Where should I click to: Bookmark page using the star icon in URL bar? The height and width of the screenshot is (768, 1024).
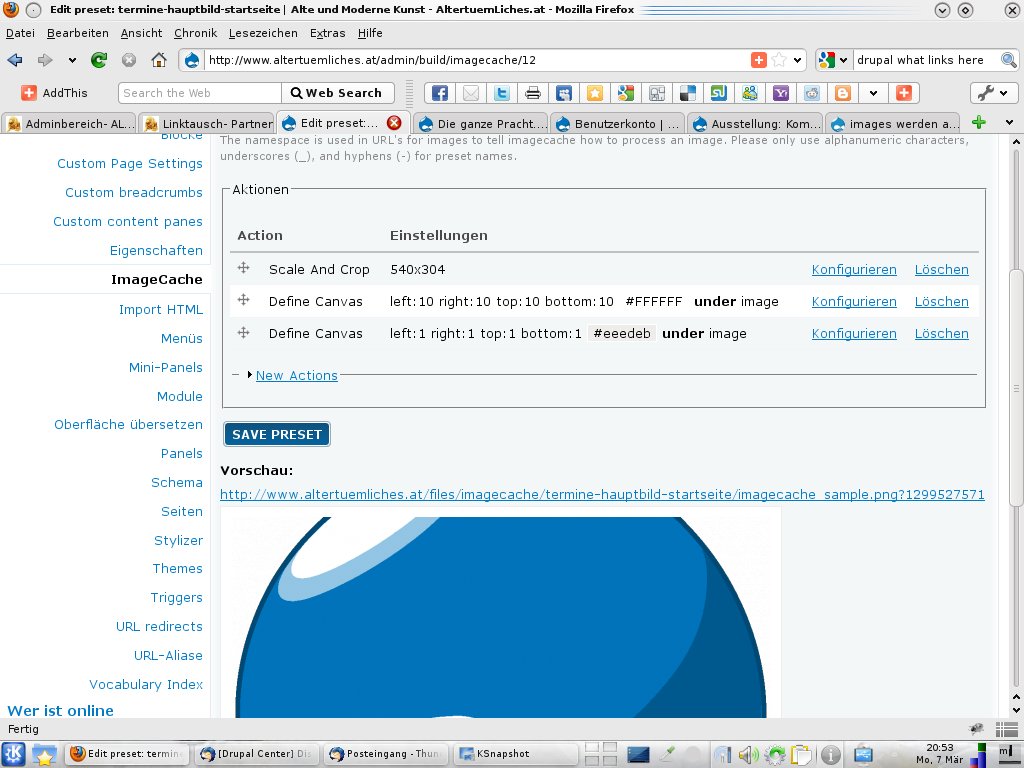coord(779,60)
